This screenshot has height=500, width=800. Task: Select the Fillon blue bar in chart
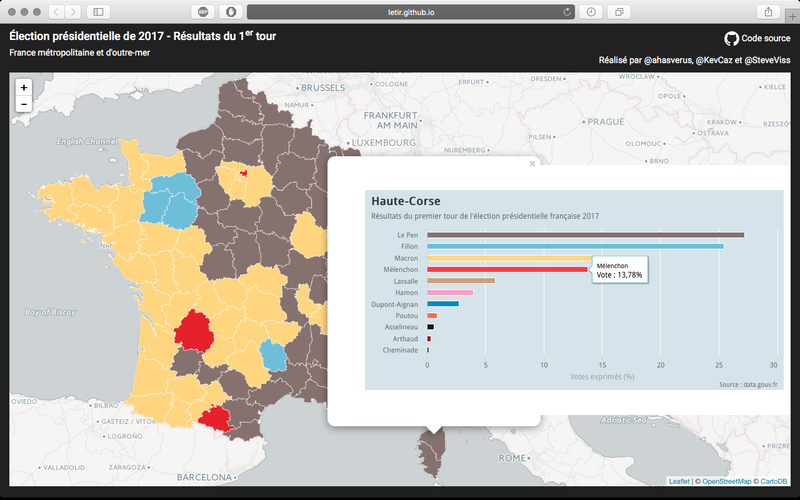coord(576,246)
